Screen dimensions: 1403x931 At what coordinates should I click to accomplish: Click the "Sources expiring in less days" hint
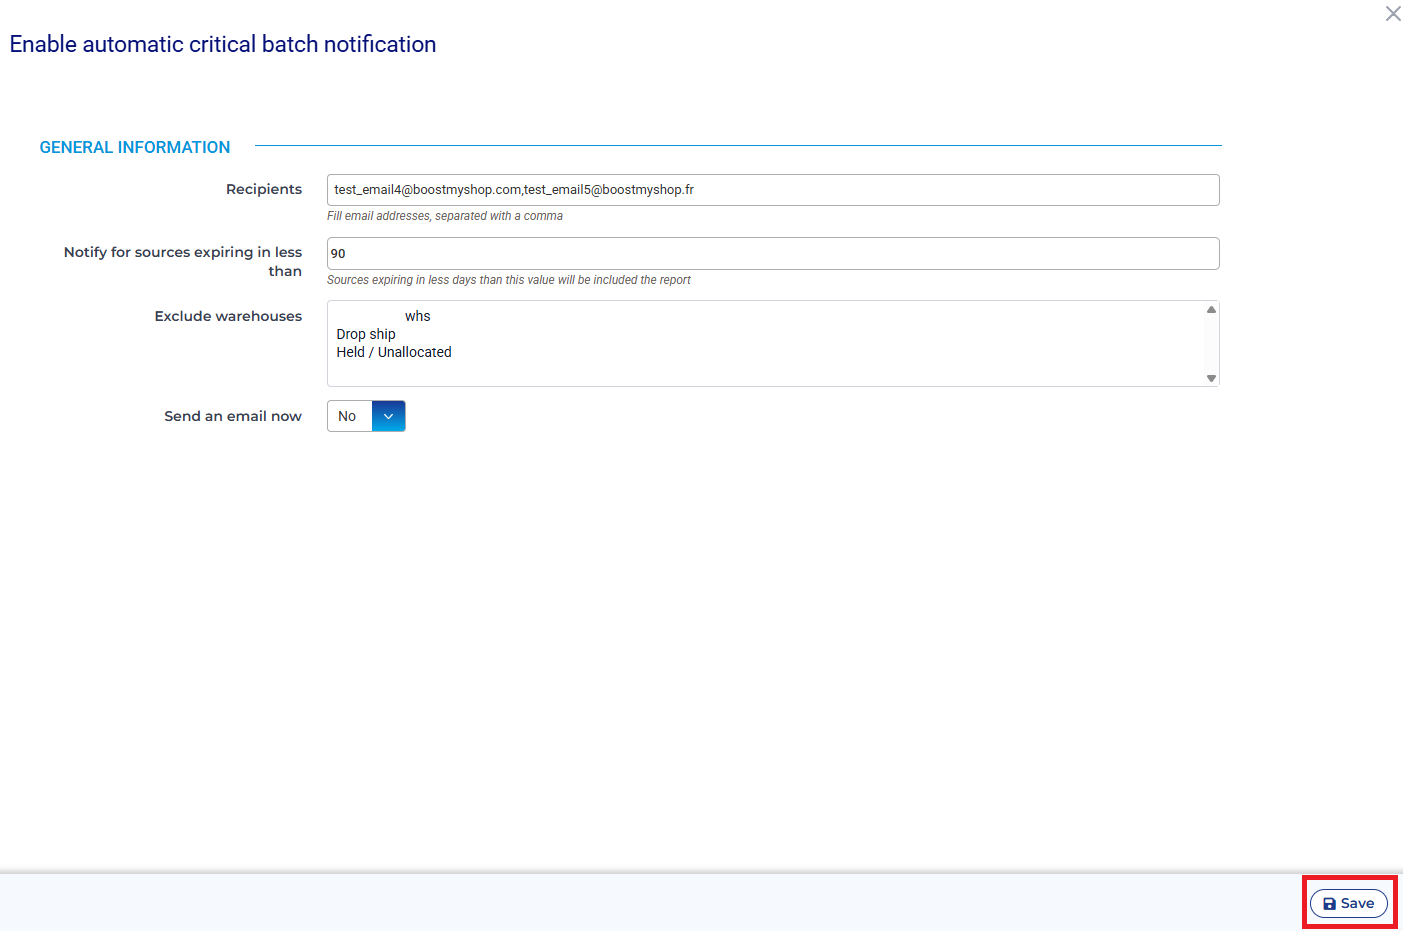(x=508, y=280)
